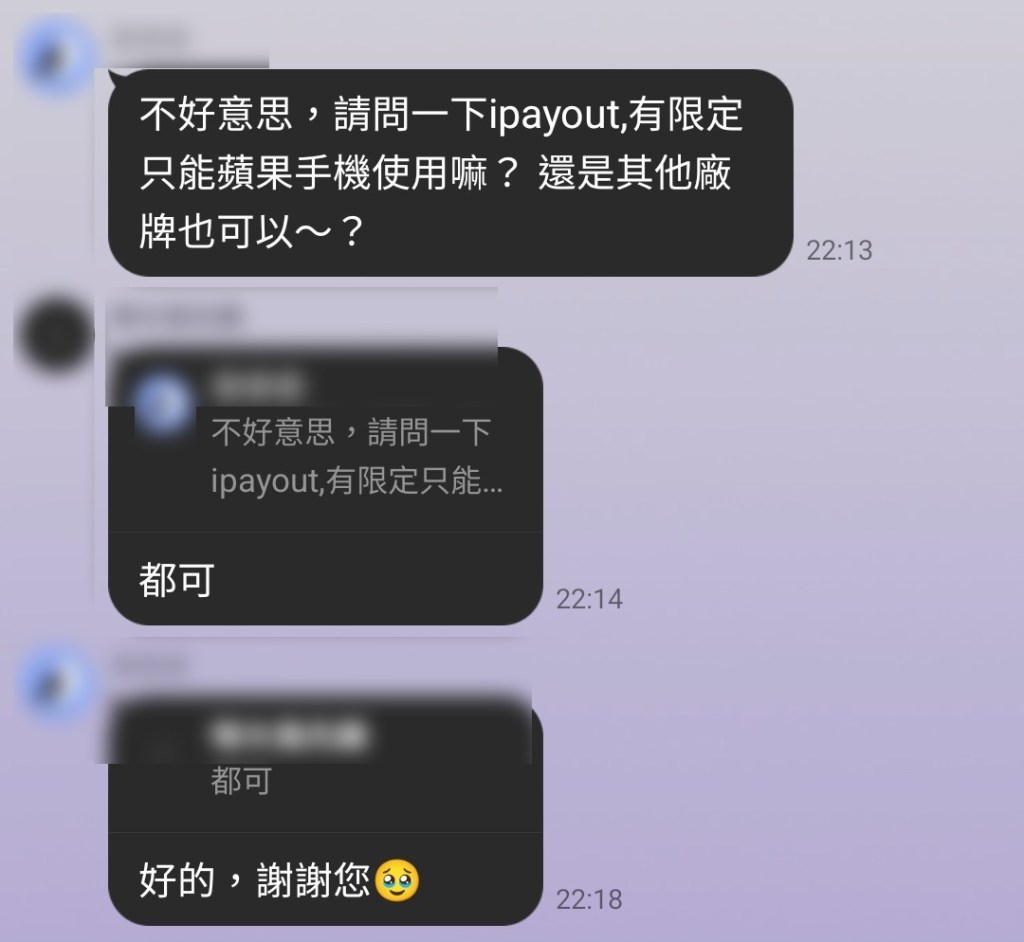The width and height of the screenshot is (1024, 942).
Task: Tap the 22:13 timestamp
Action: click(x=839, y=250)
